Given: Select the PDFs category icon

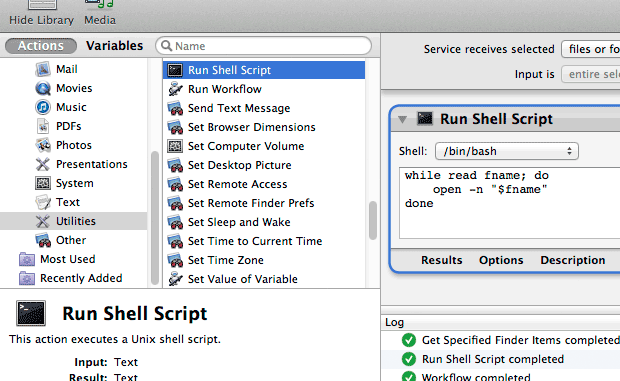Looking at the screenshot, I should [x=43, y=126].
